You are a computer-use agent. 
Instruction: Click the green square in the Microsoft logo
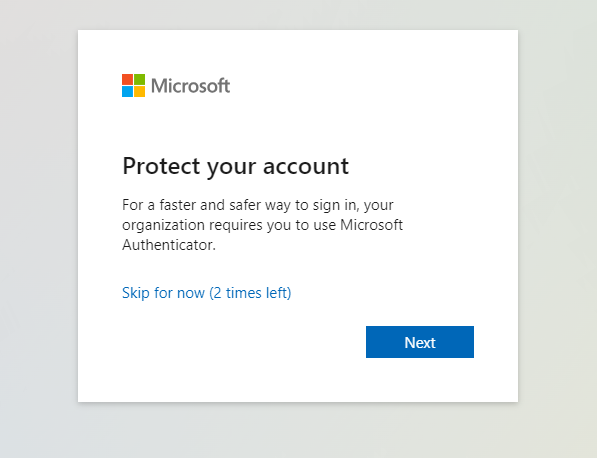coord(139,79)
